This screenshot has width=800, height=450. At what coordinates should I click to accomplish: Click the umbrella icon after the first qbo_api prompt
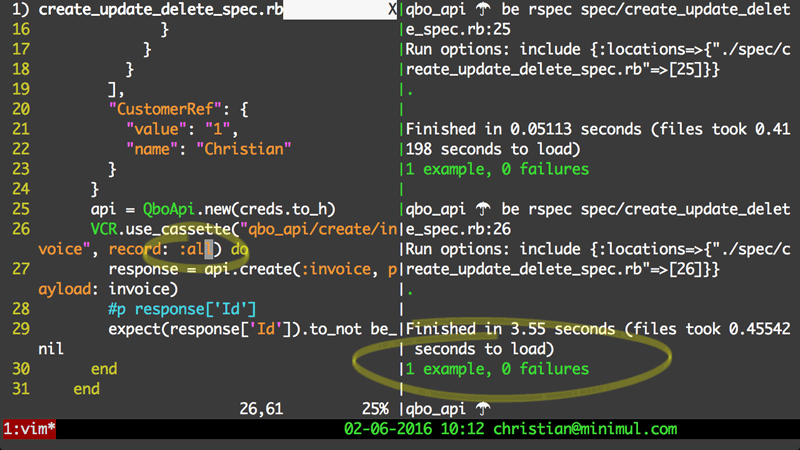pos(483,9)
